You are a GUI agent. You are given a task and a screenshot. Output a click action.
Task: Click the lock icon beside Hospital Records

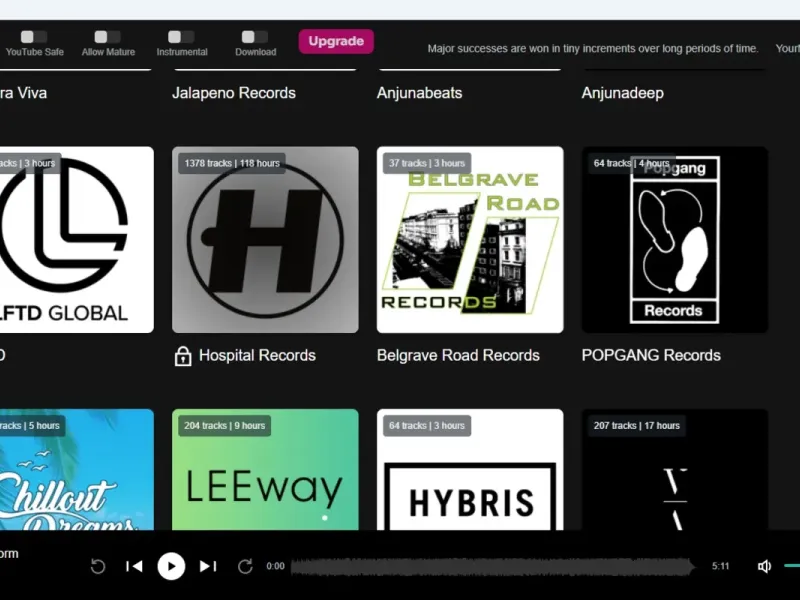pos(183,356)
